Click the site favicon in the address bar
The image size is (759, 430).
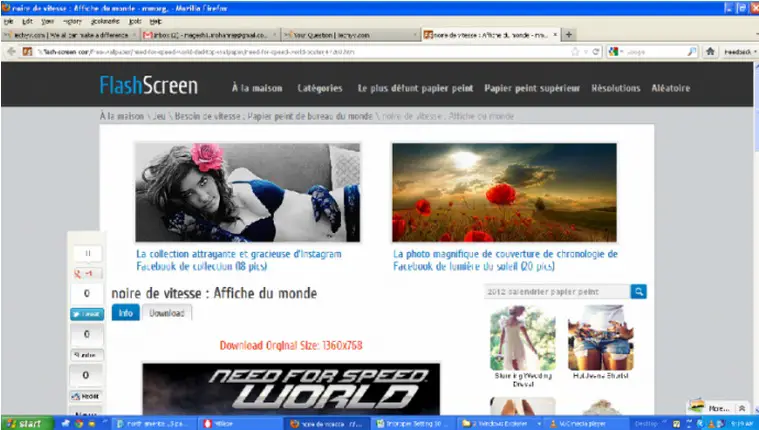click(28, 51)
